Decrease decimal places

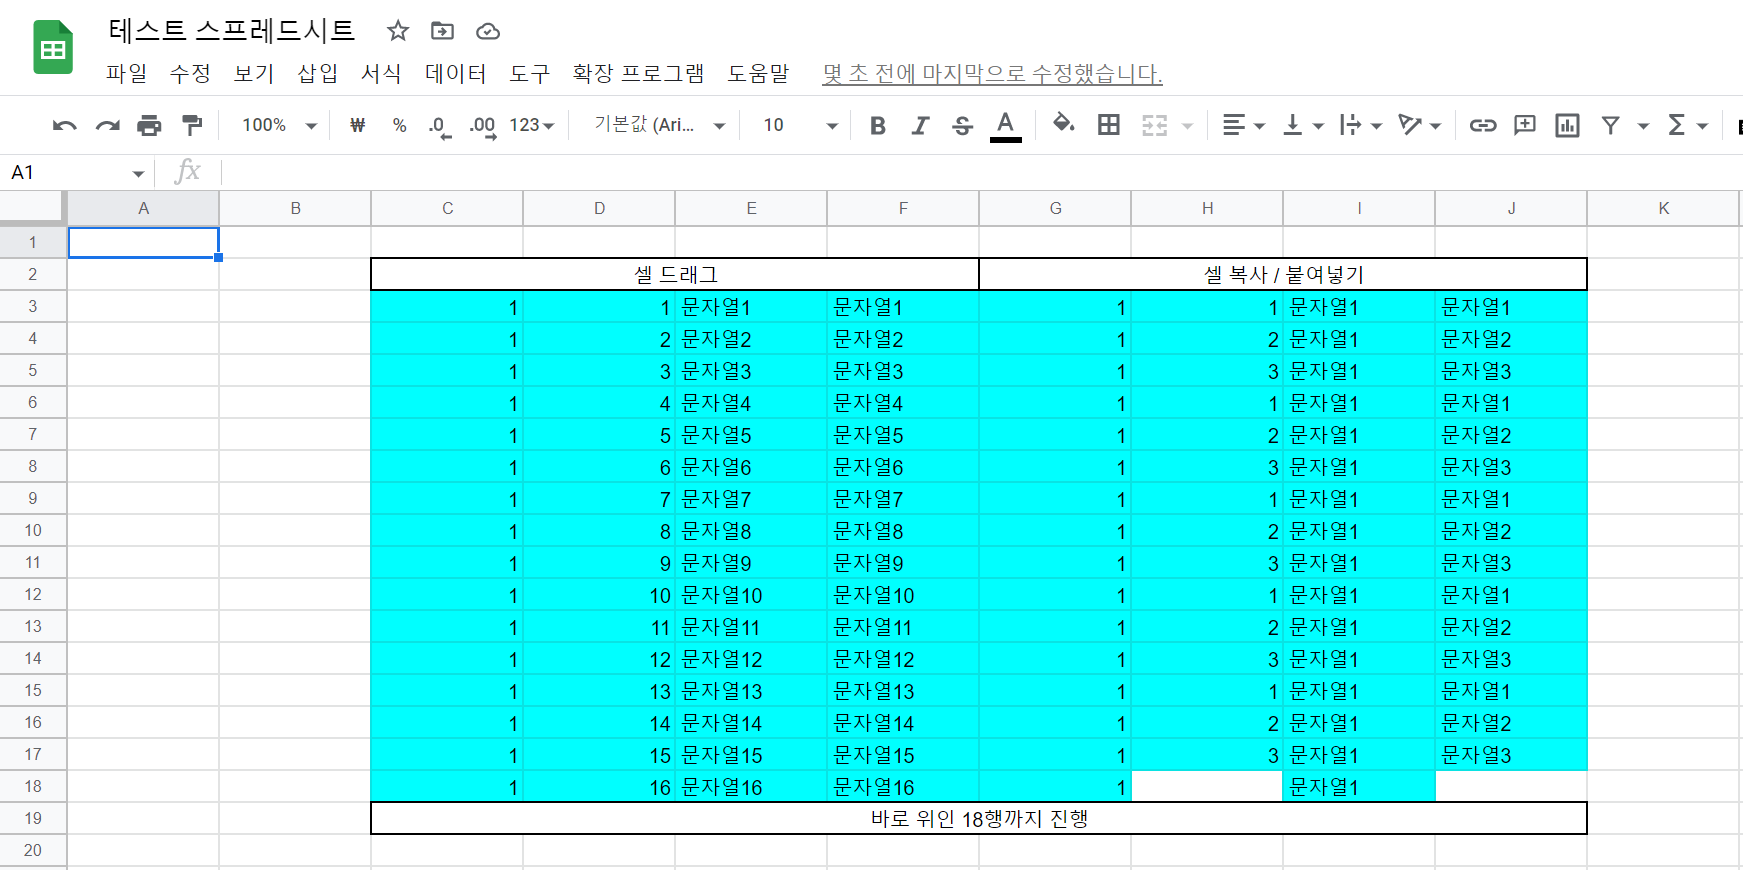point(440,126)
